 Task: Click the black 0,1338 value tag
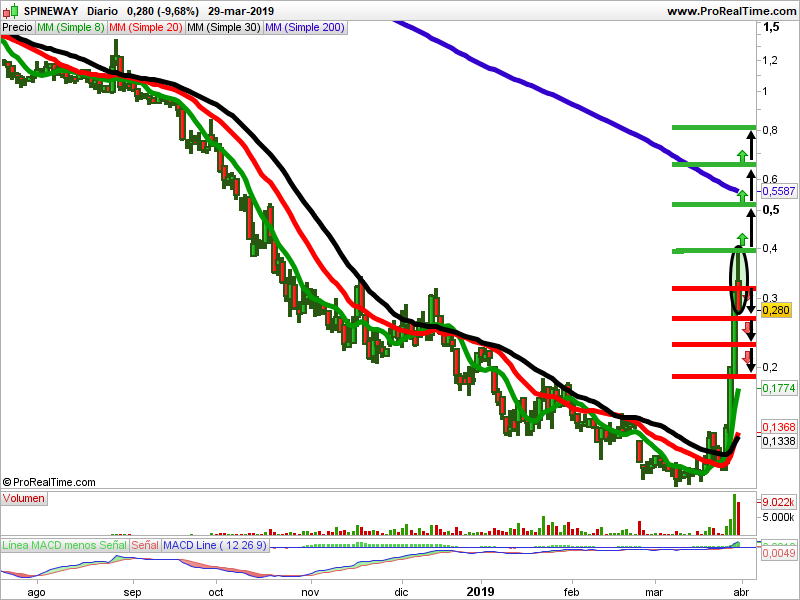click(x=779, y=441)
